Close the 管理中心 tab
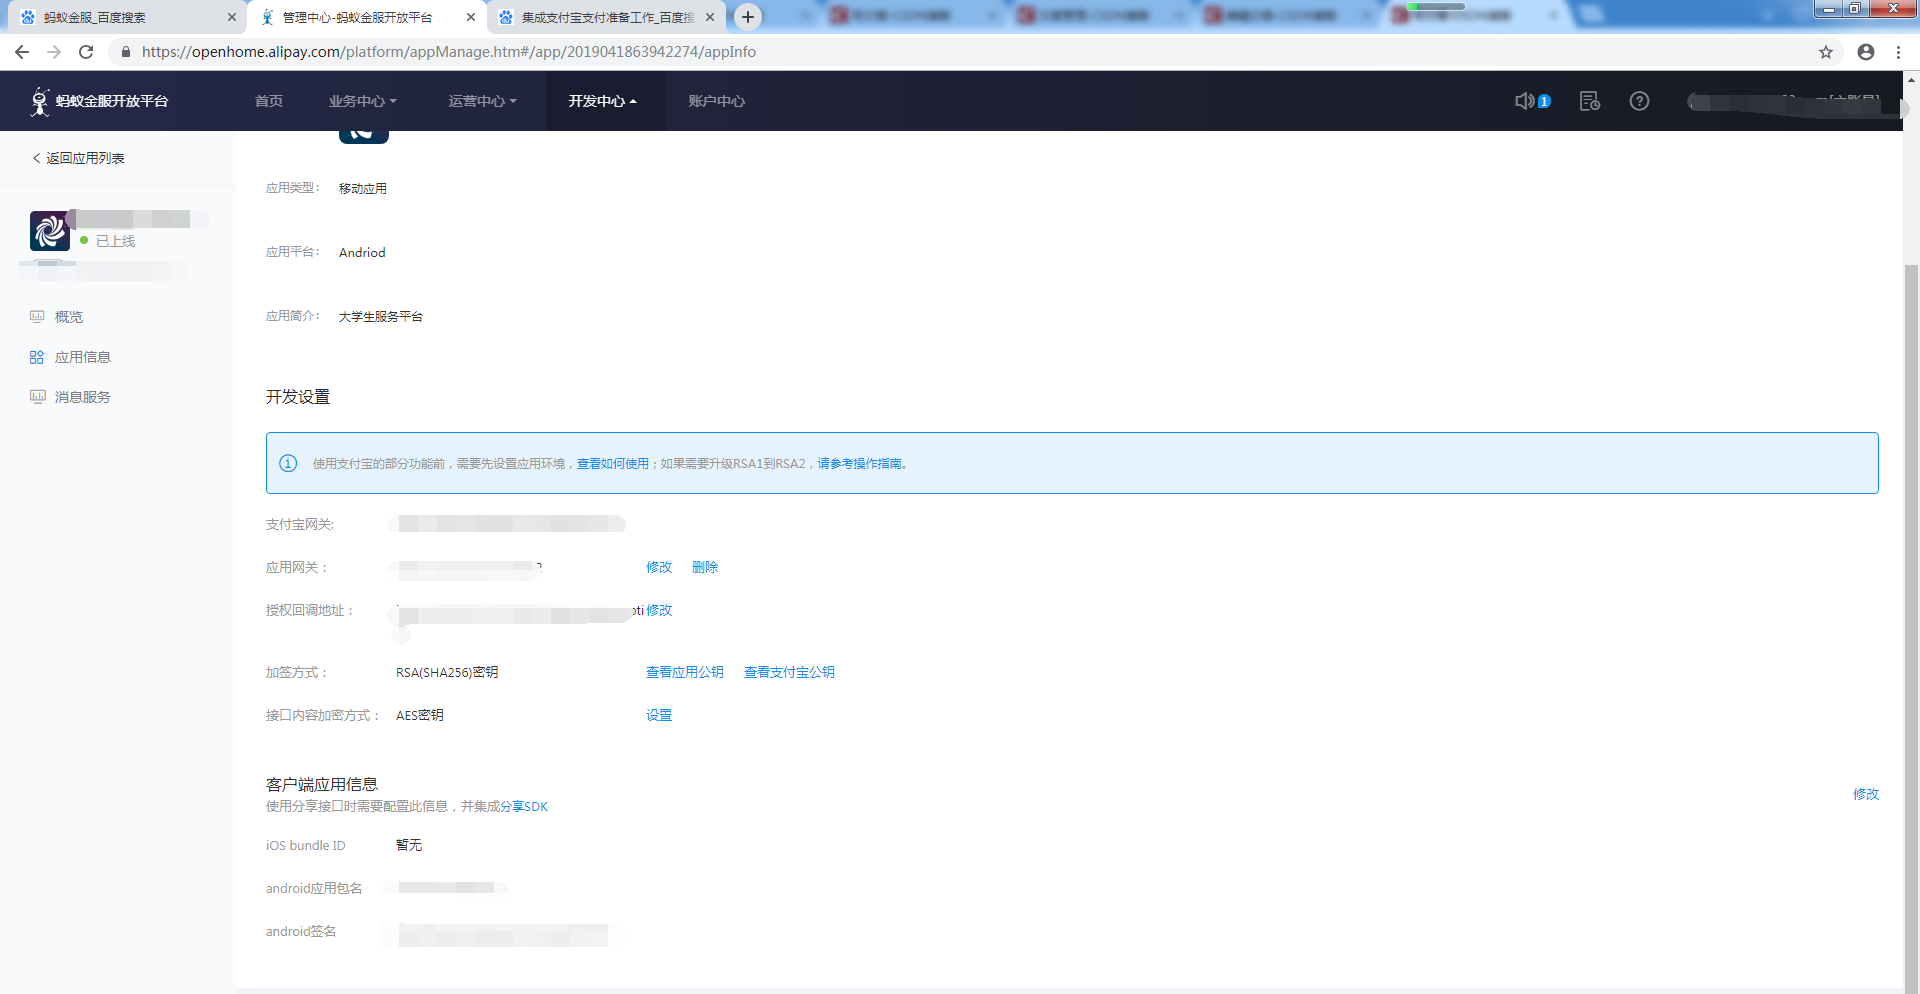The width and height of the screenshot is (1920, 994). (470, 17)
